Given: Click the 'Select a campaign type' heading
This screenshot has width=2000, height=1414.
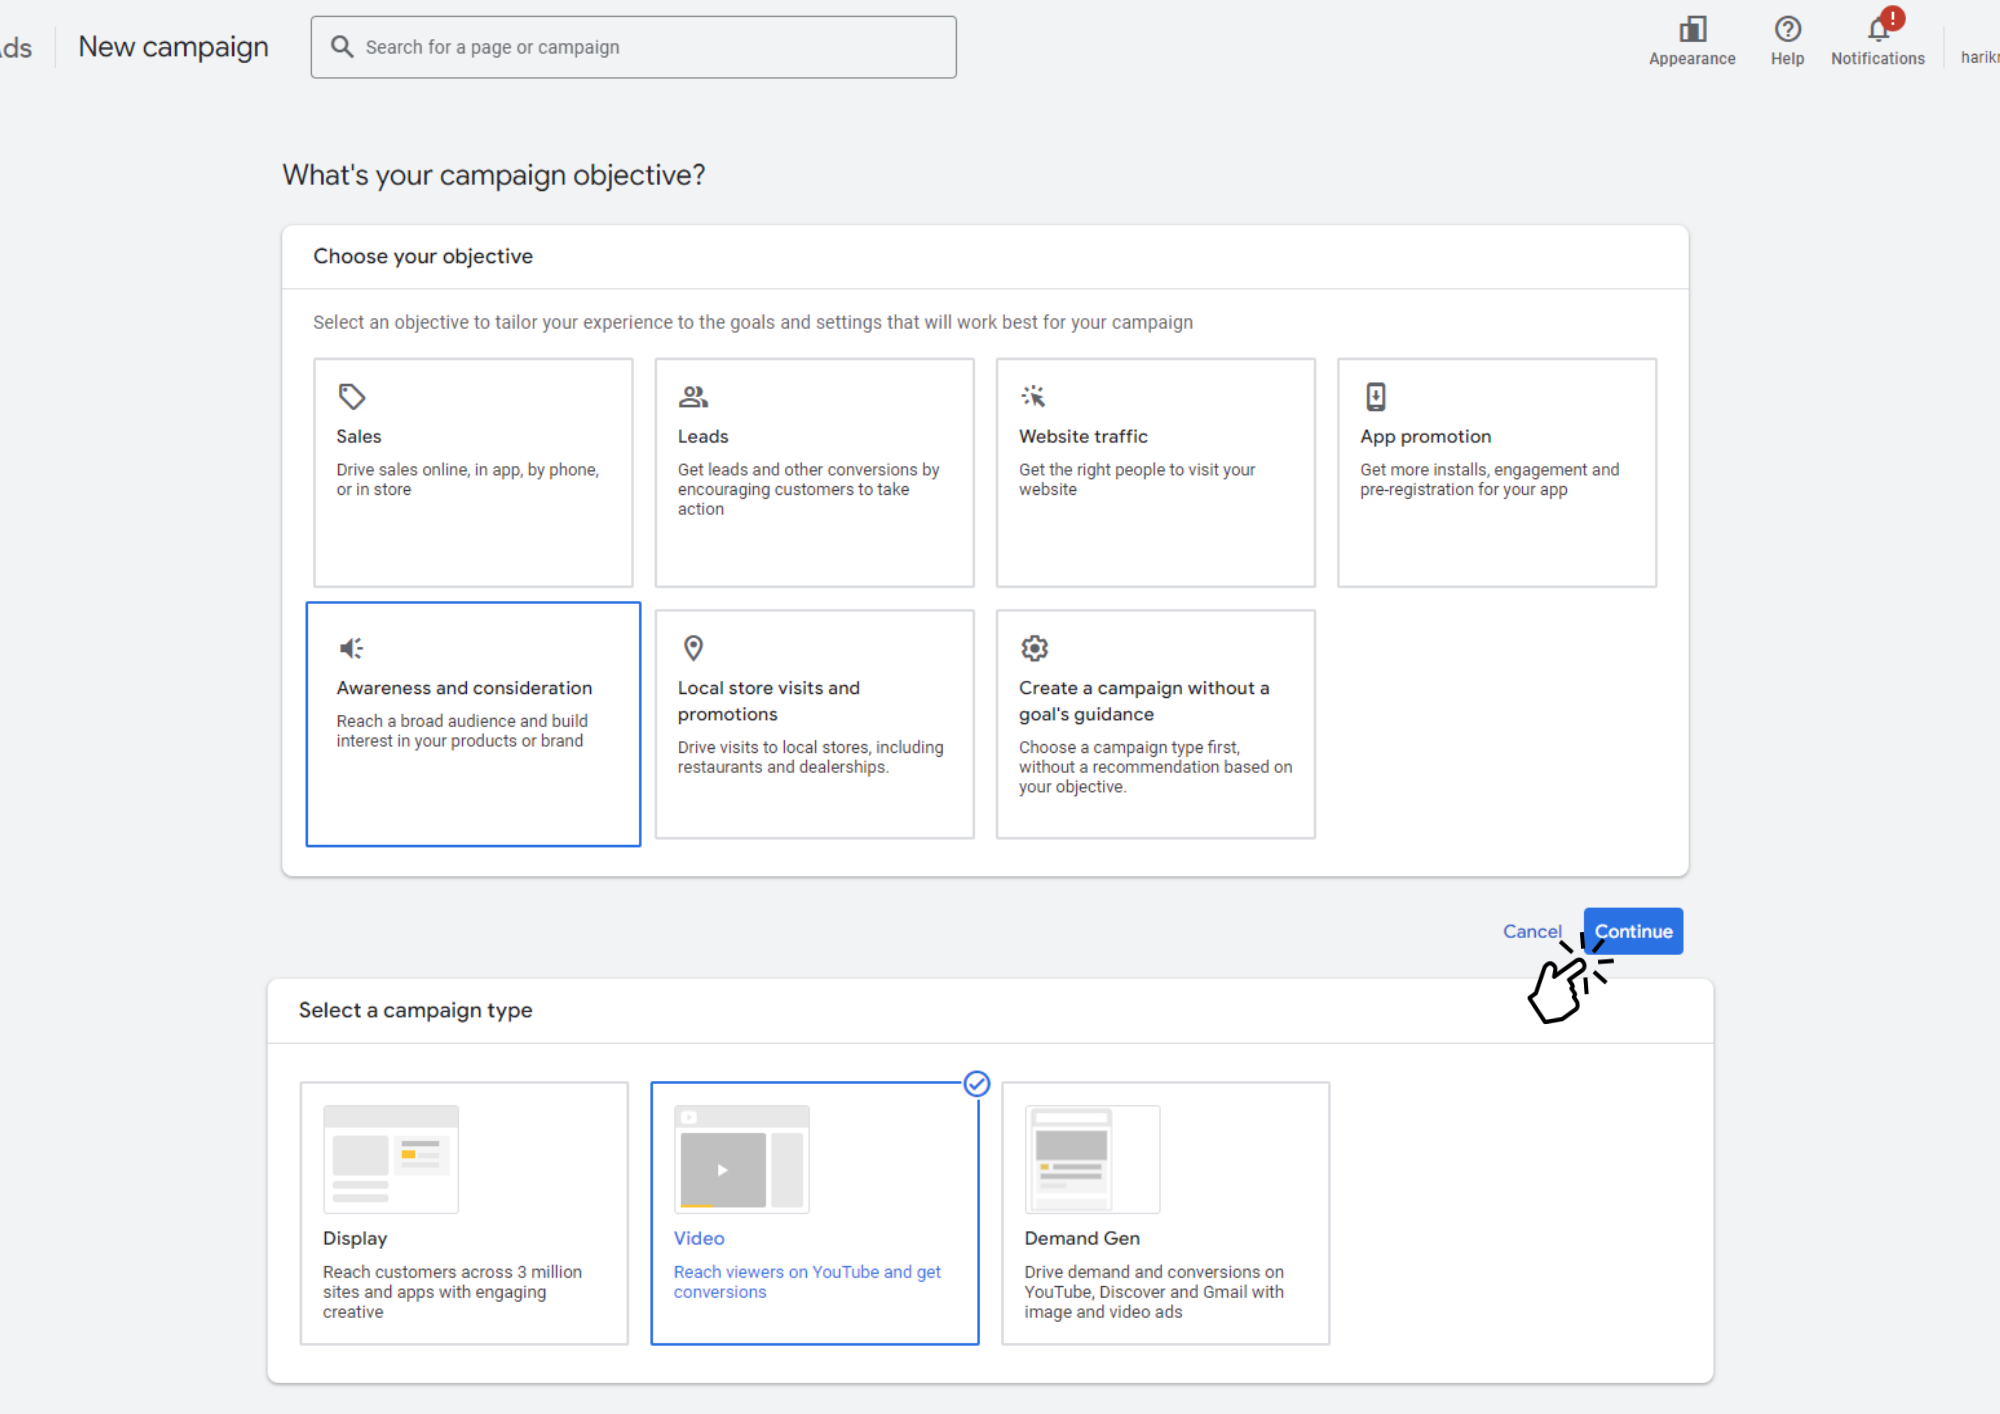Looking at the screenshot, I should click(415, 1010).
